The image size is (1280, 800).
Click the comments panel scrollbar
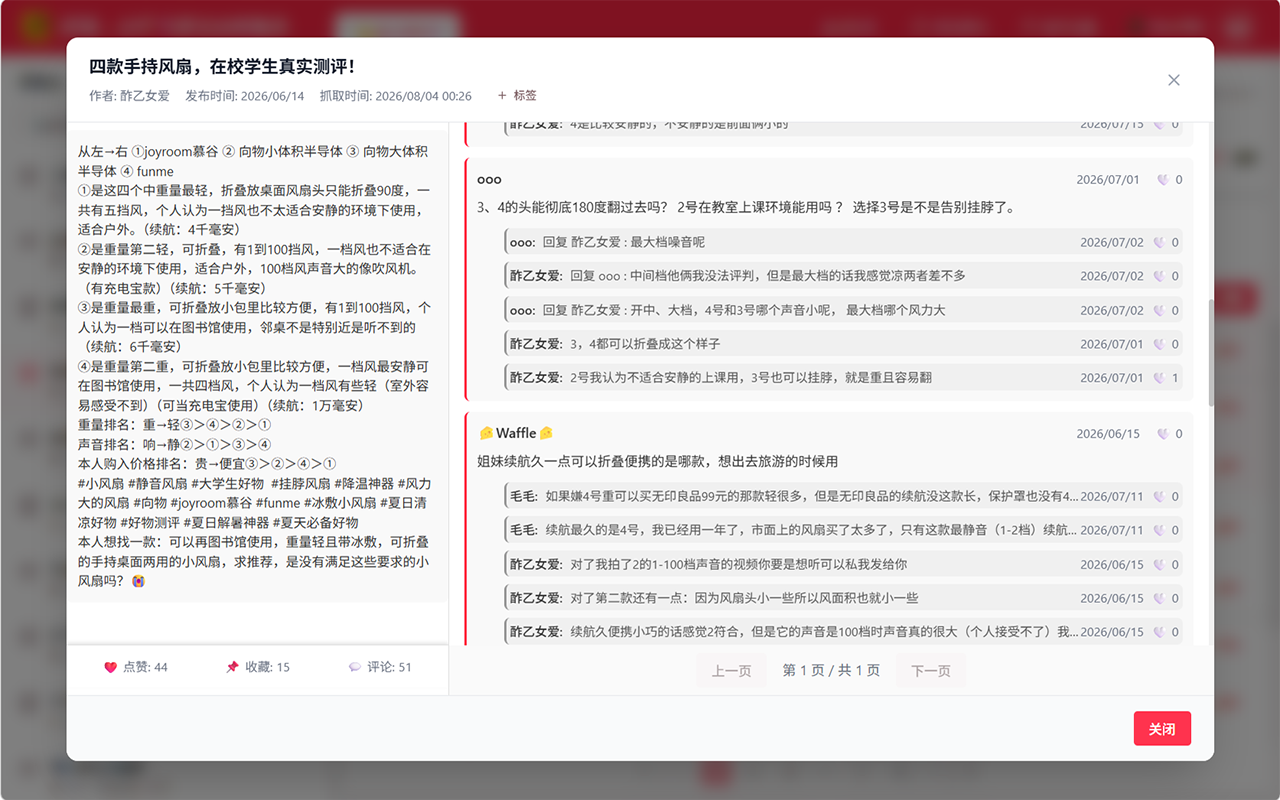click(1211, 352)
